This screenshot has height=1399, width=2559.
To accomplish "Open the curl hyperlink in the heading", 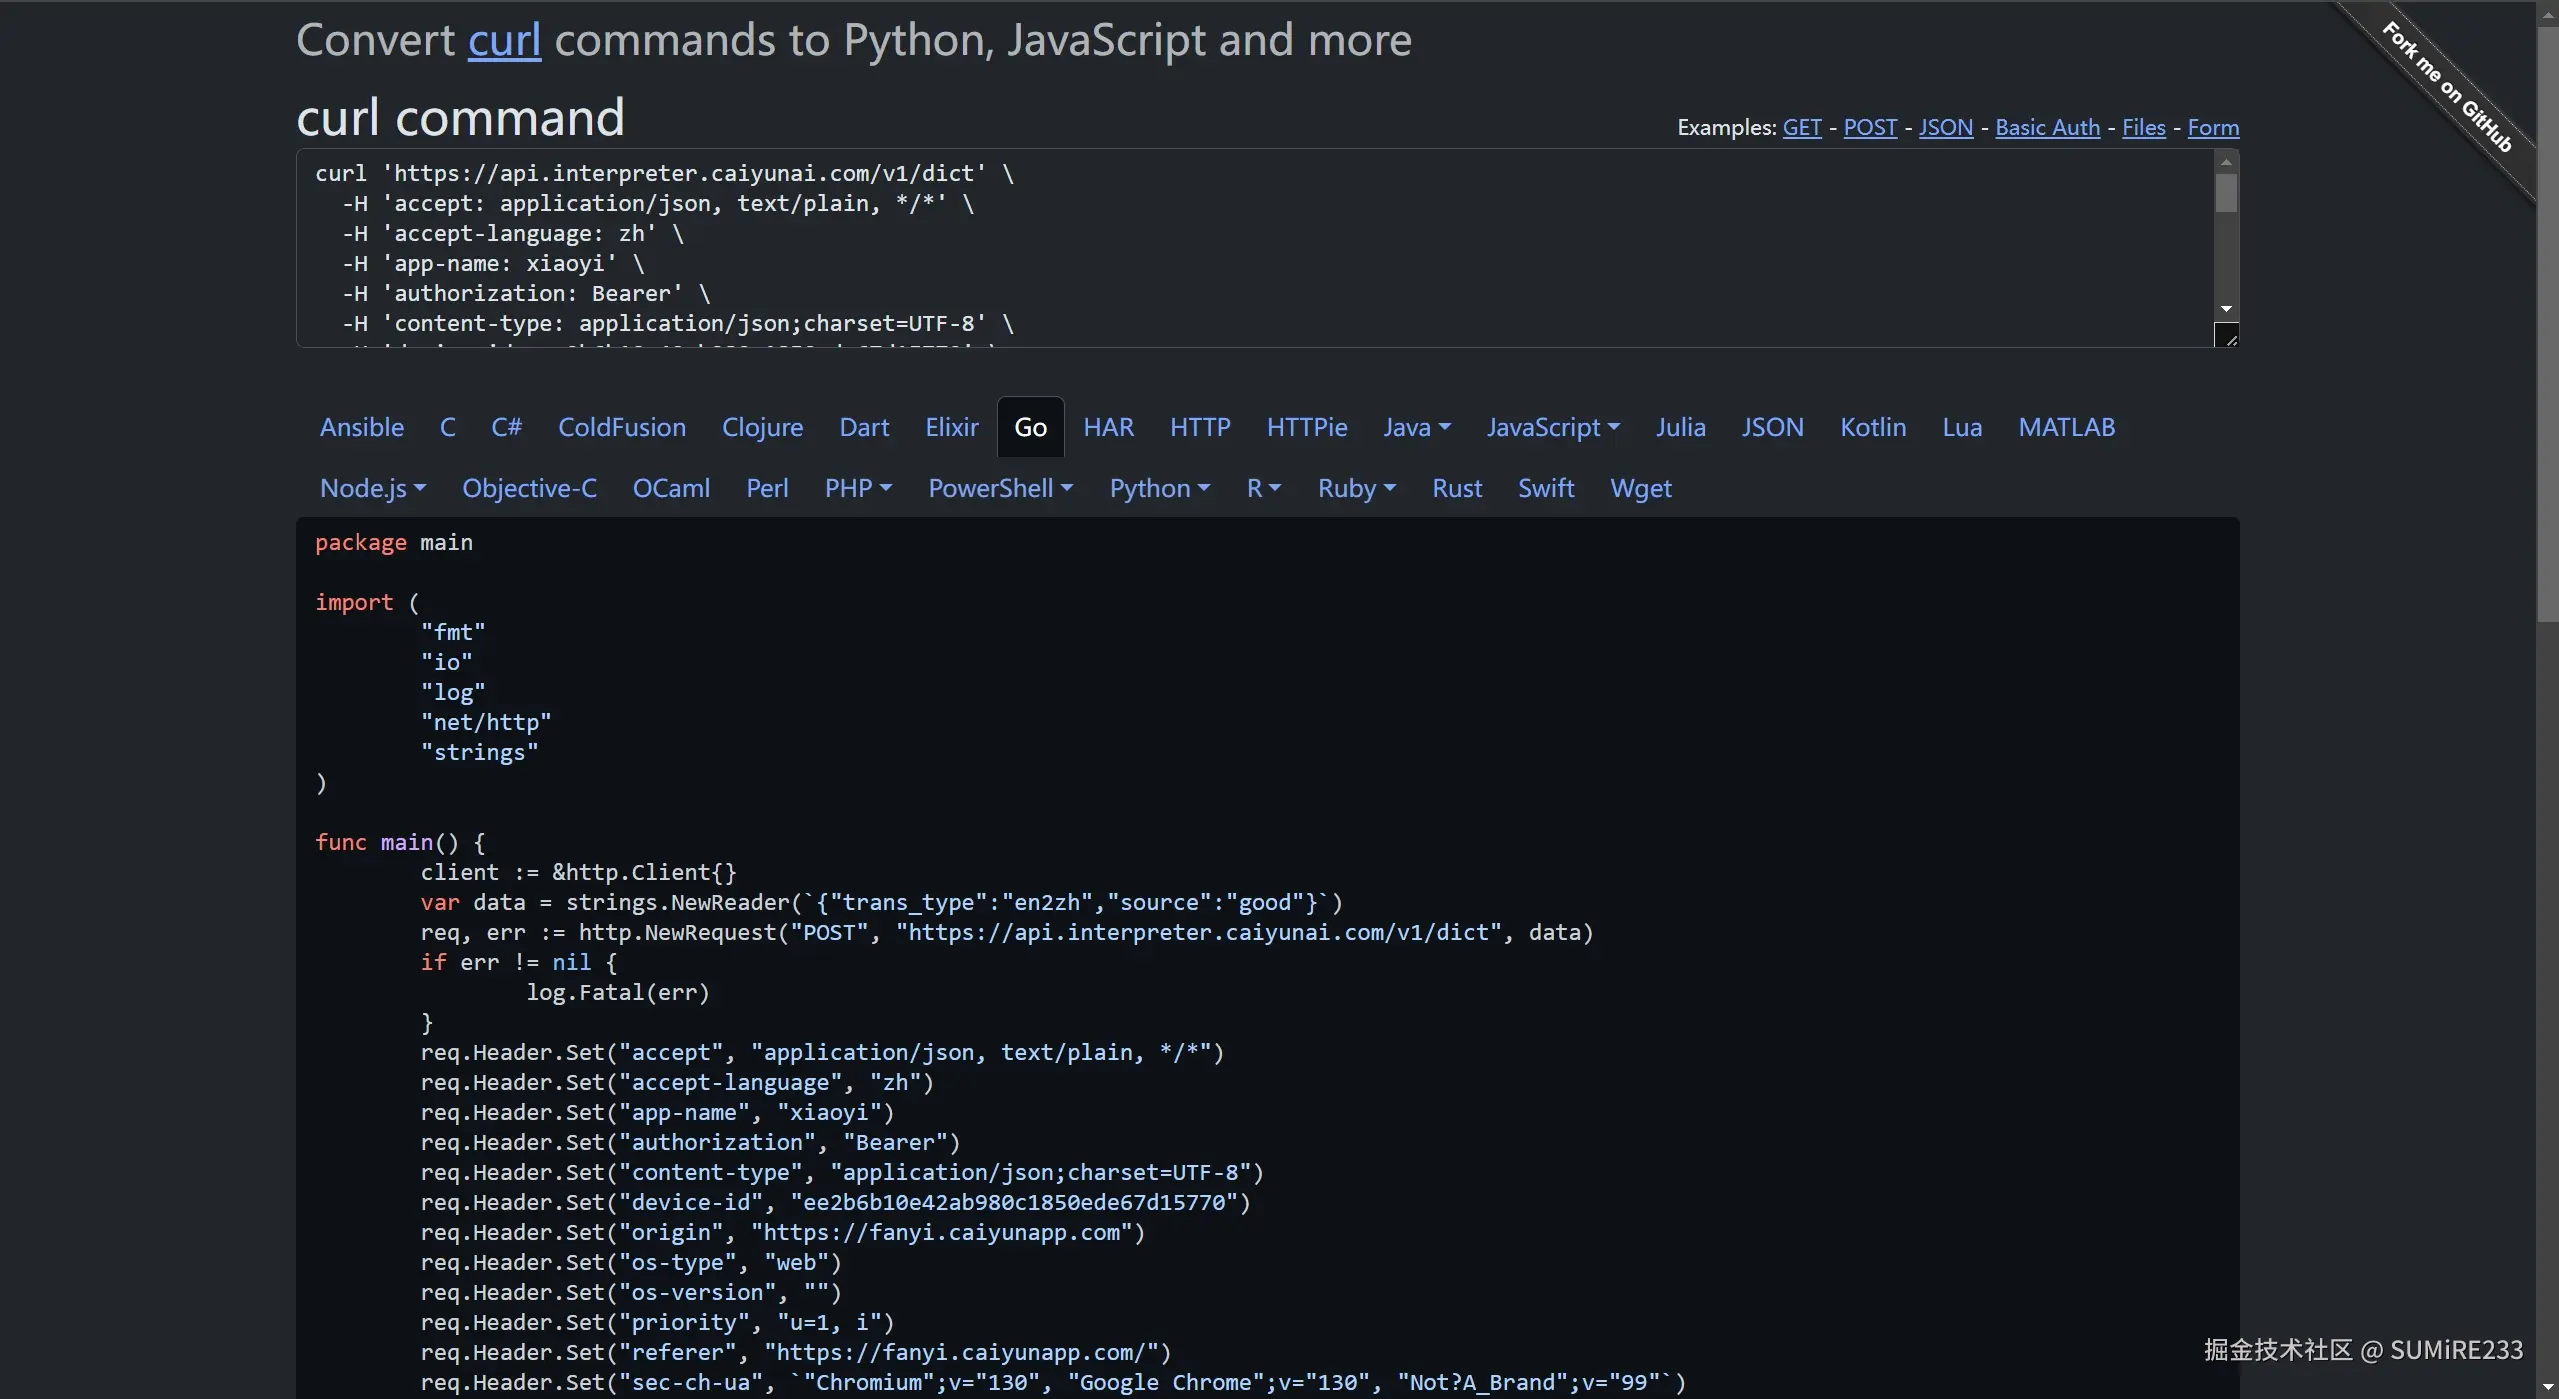I will [x=504, y=41].
